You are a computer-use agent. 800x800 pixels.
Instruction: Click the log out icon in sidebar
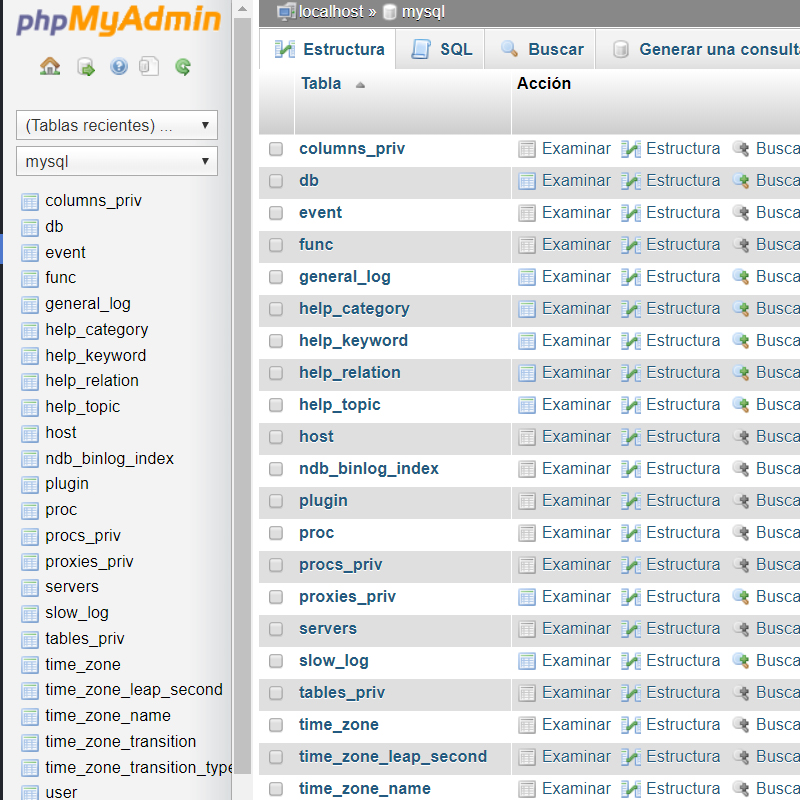[86, 67]
